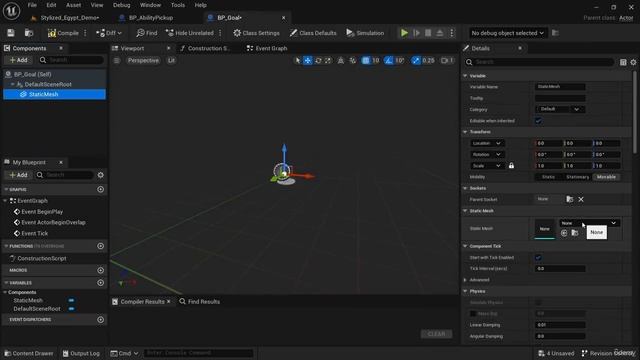Switch to the BP_AbilityPickup tab

[x=151, y=18]
